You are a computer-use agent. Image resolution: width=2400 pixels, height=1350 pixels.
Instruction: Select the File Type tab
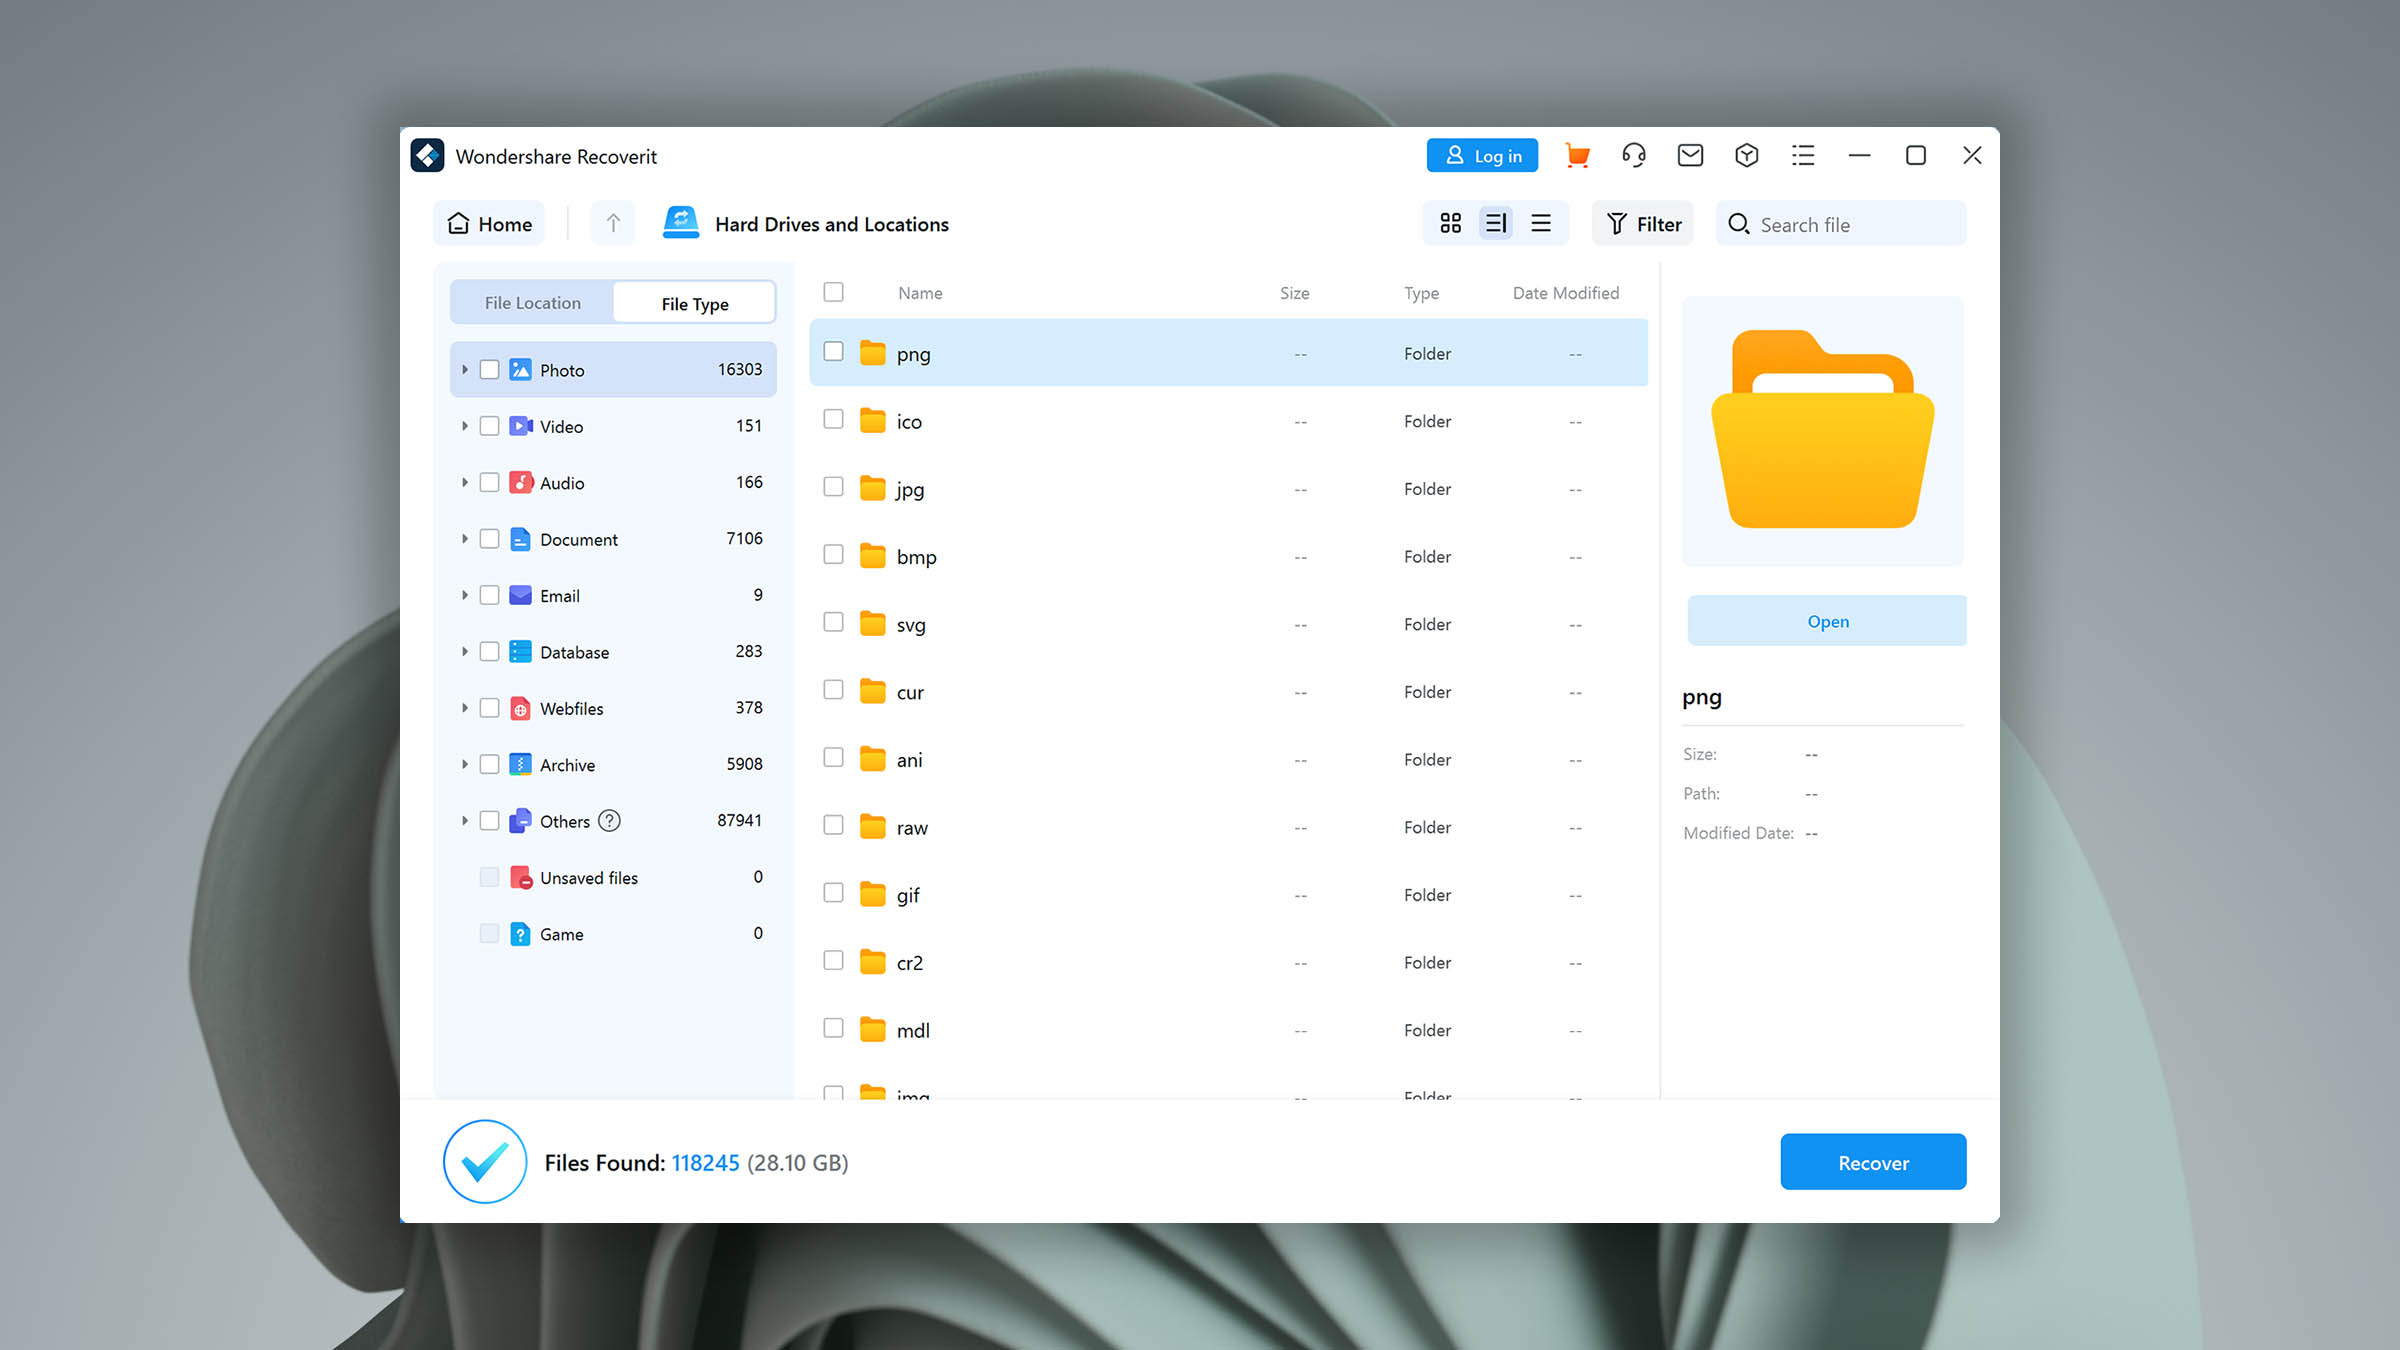[x=695, y=303]
